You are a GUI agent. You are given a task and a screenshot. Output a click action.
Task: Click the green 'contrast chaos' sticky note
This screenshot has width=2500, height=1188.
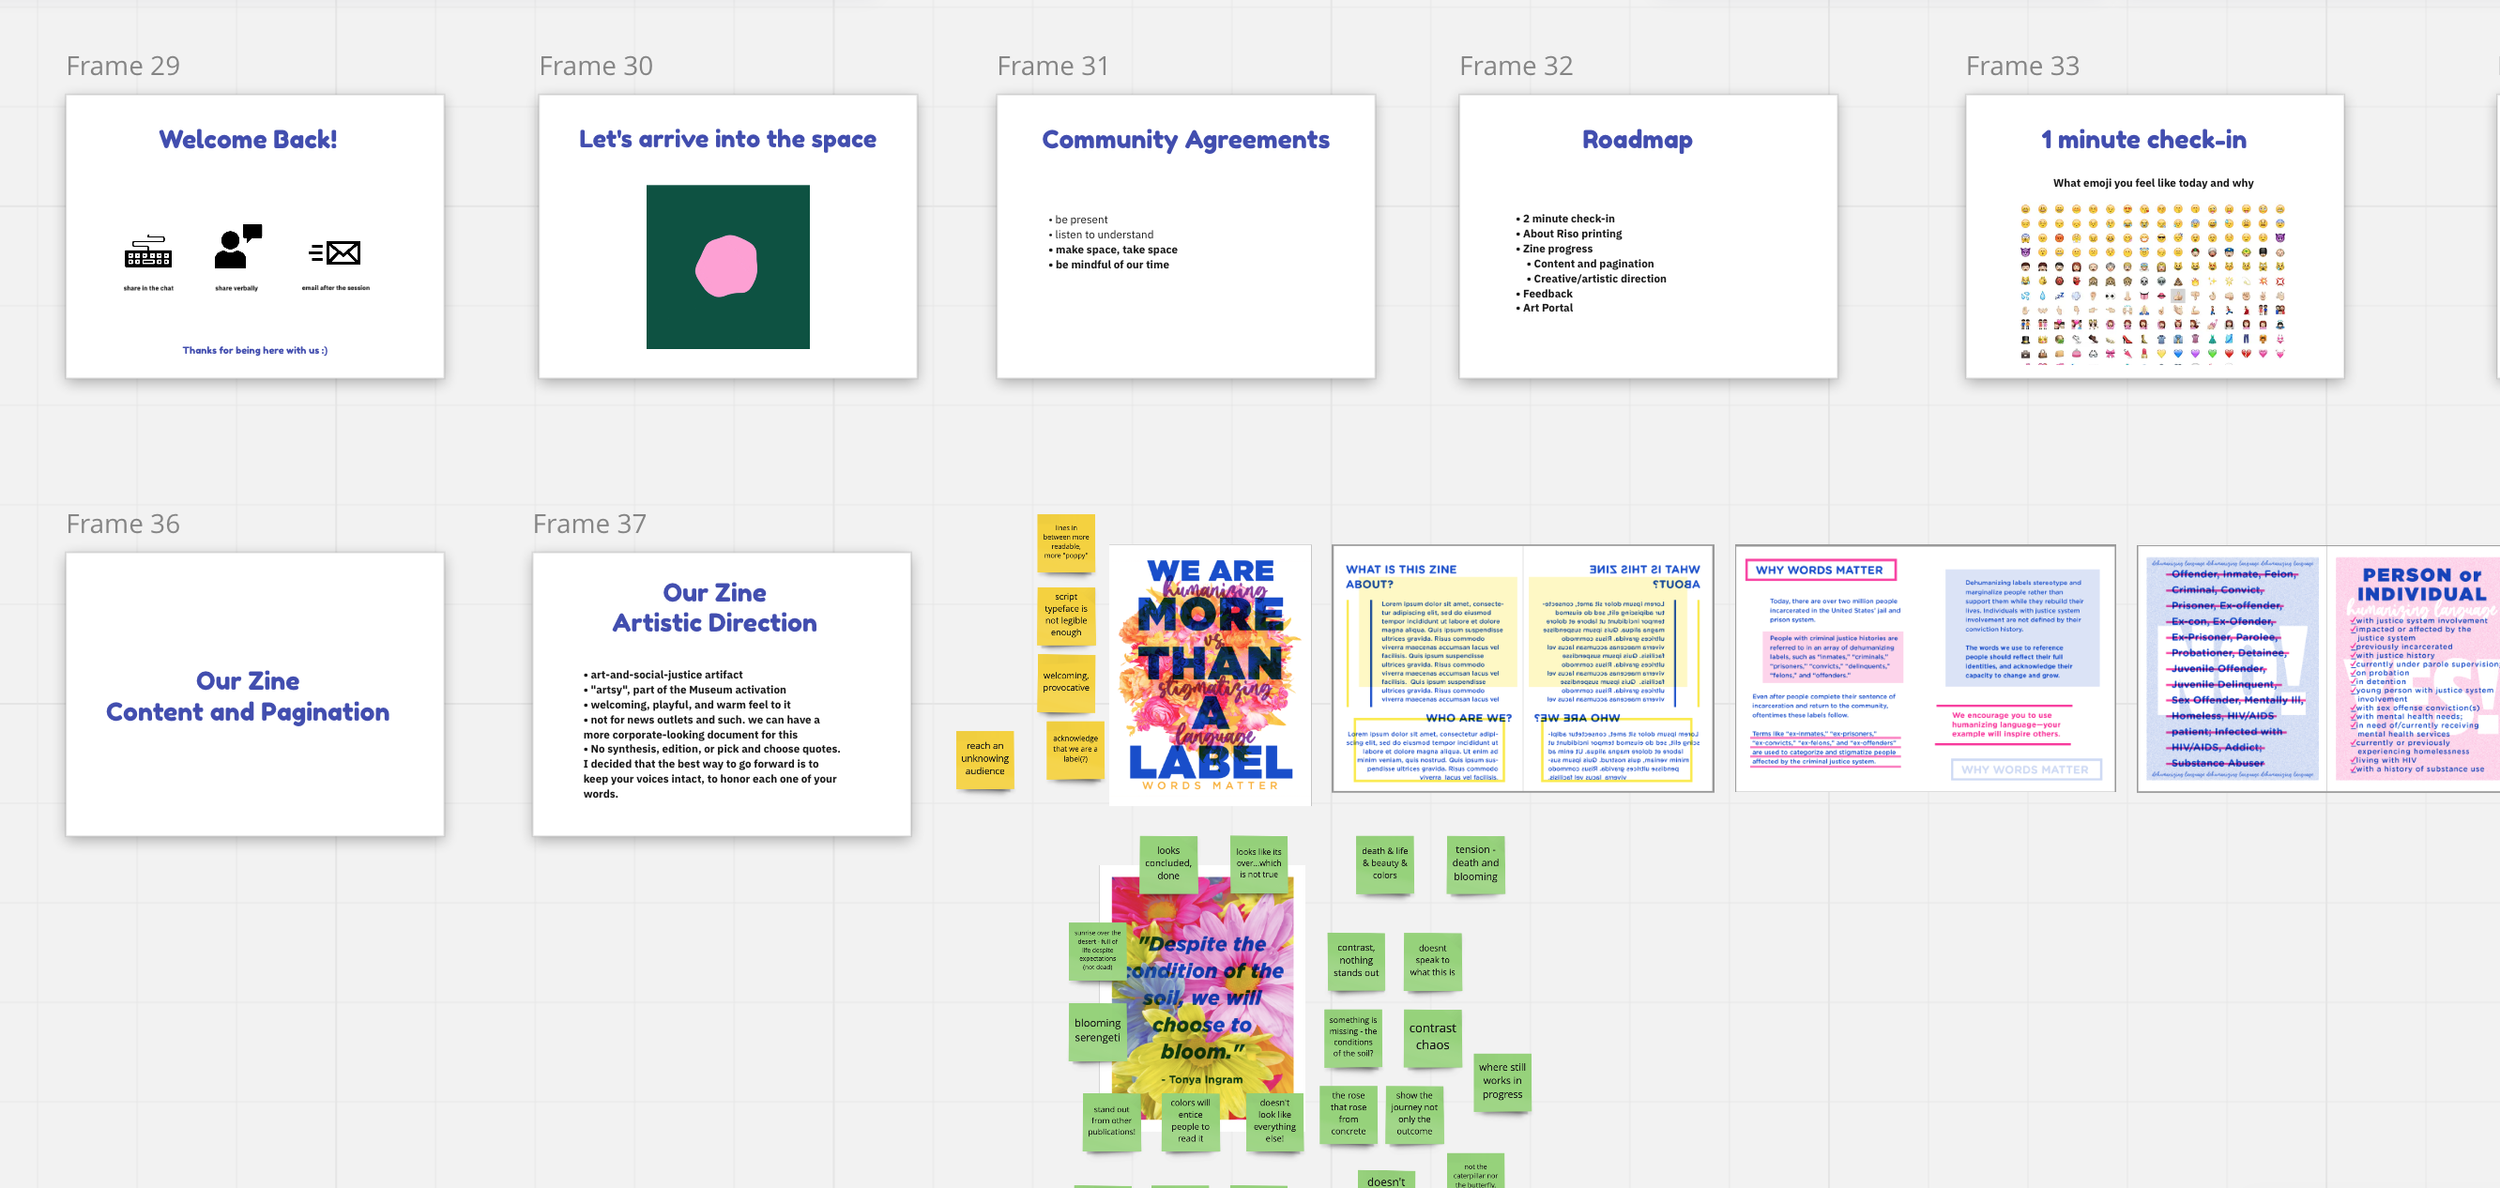pos(1432,1037)
